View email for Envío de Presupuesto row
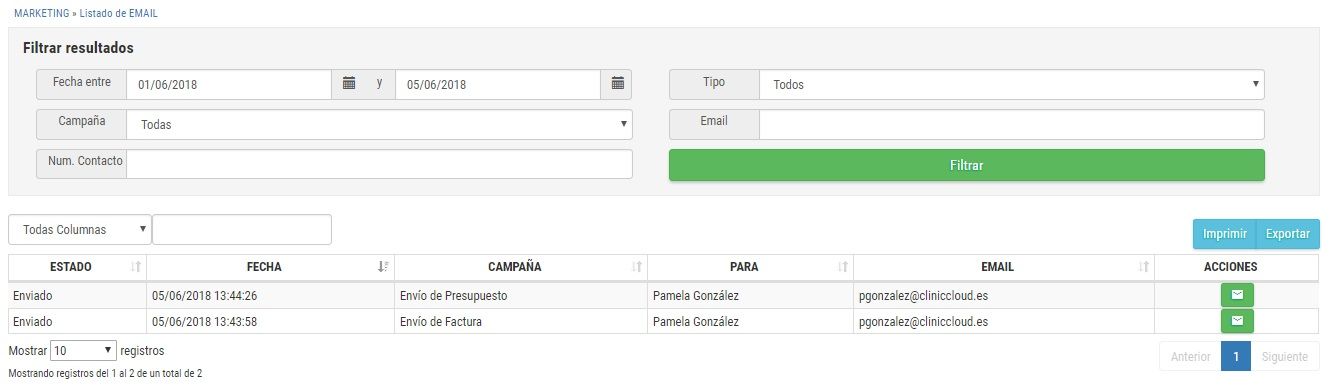This screenshot has height=390, width=1334. [1237, 295]
